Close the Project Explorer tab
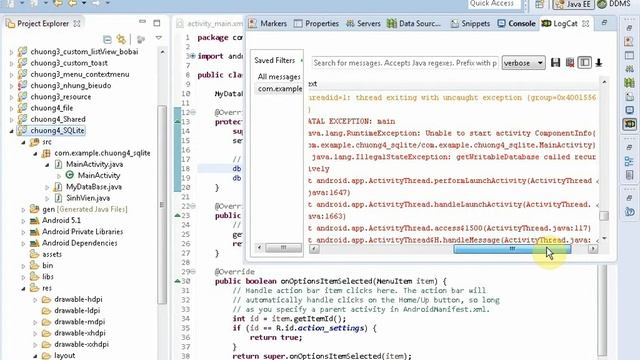This screenshot has height=360, width=640. [x=77, y=24]
